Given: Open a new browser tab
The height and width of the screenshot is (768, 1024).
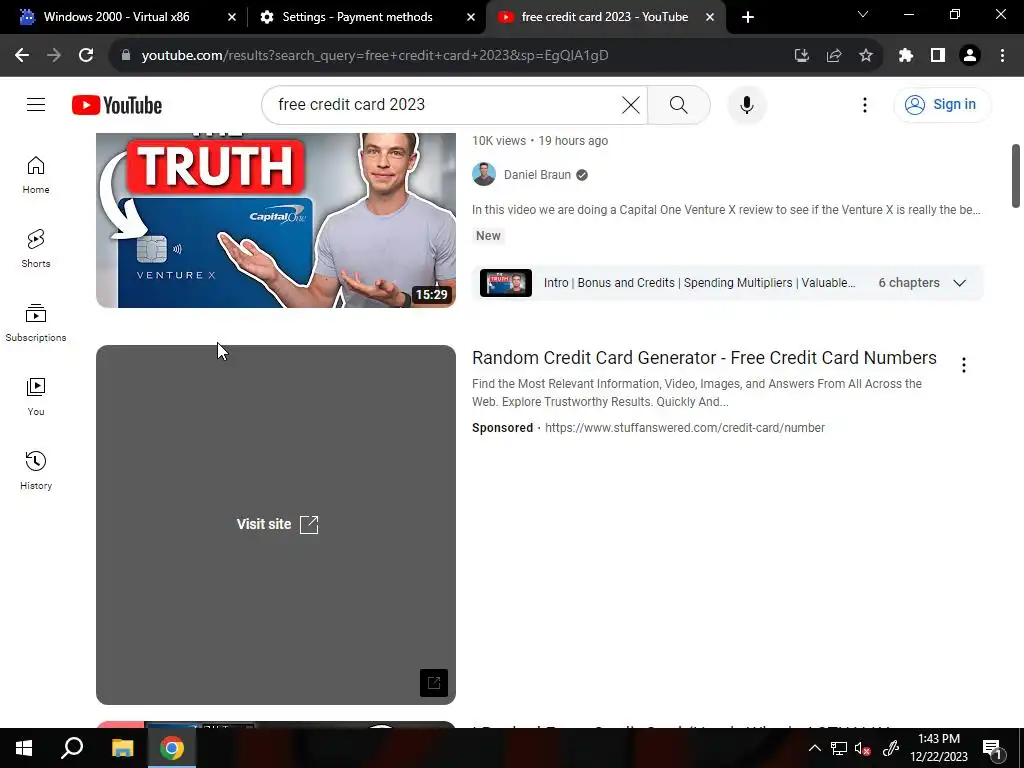Looking at the screenshot, I should pyautogui.click(x=748, y=17).
